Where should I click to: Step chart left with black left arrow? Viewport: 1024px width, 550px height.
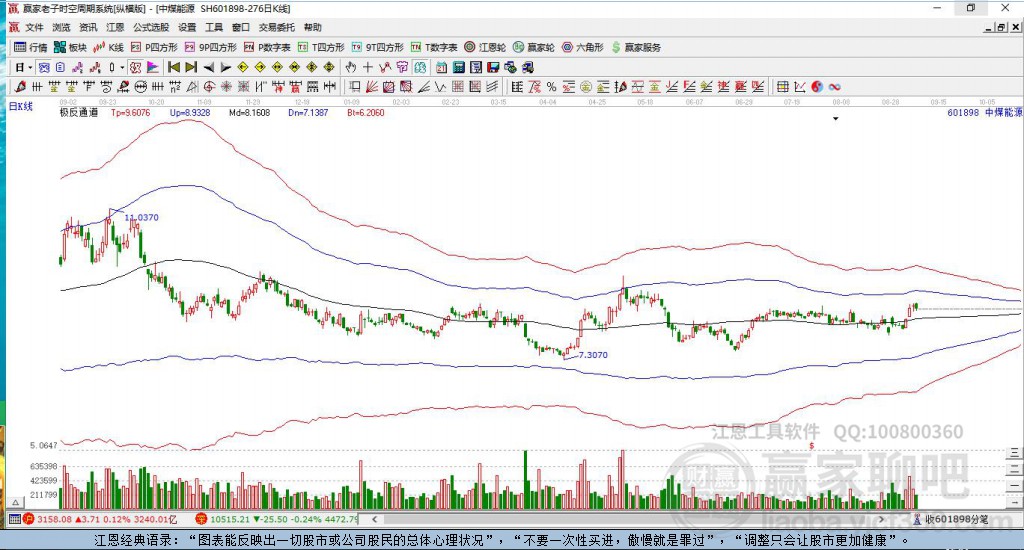tap(208, 67)
